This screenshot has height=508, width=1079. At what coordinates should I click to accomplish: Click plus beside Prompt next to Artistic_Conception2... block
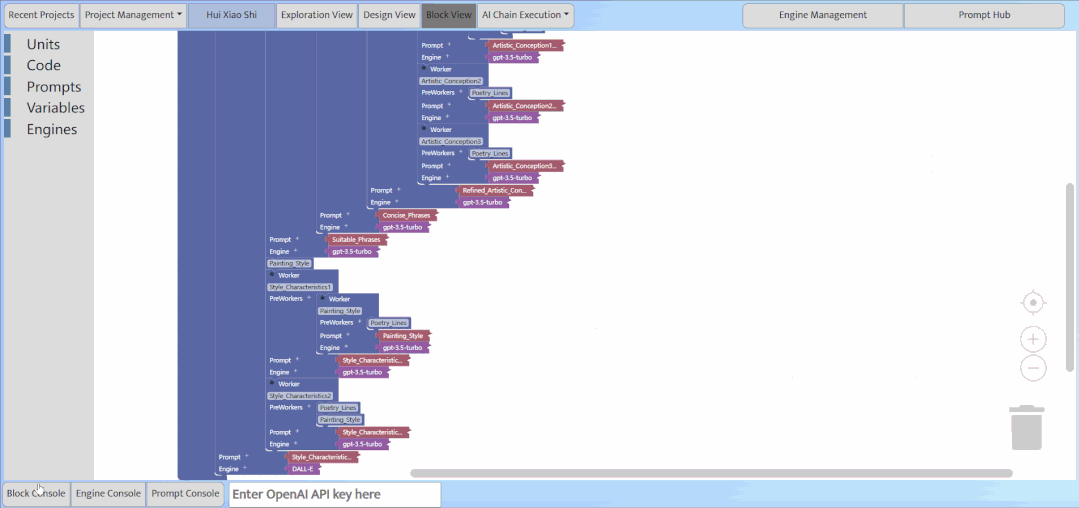[x=449, y=105]
